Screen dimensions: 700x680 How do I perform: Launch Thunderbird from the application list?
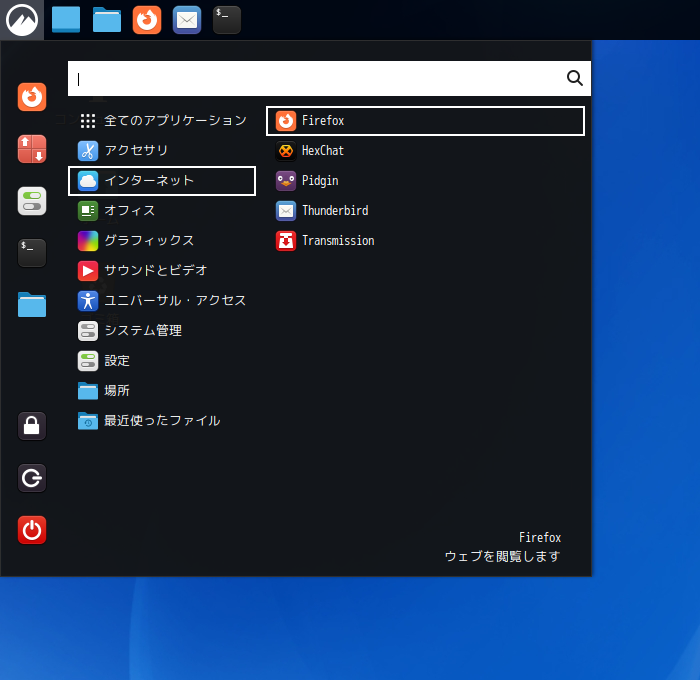(x=425, y=211)
